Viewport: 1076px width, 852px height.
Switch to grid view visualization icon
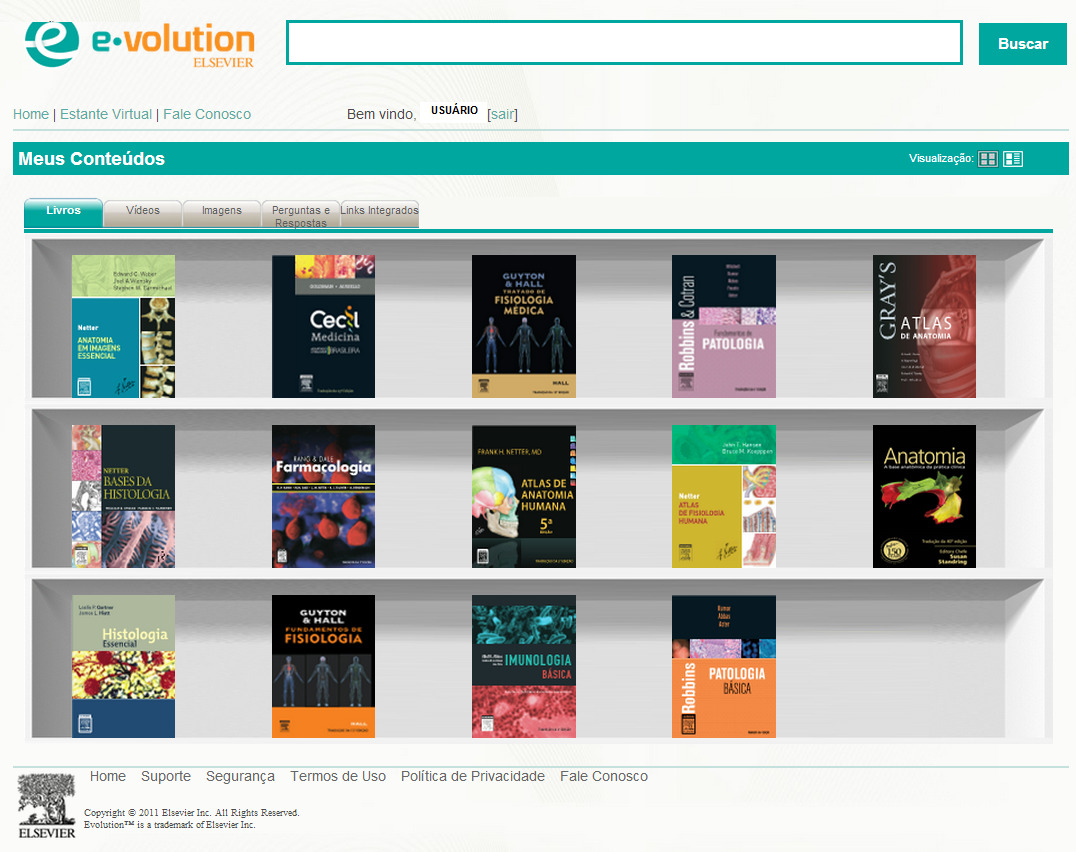pos(987,159)
